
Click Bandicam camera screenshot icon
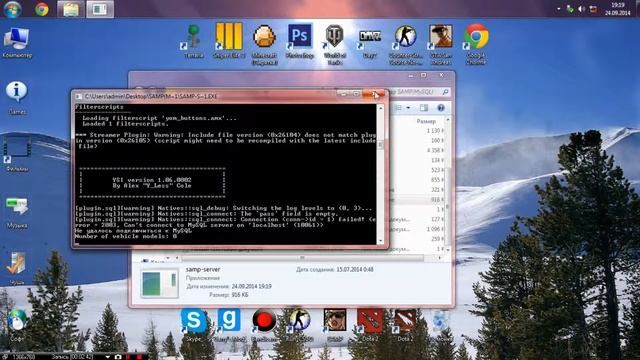click(x=118, y=357)
